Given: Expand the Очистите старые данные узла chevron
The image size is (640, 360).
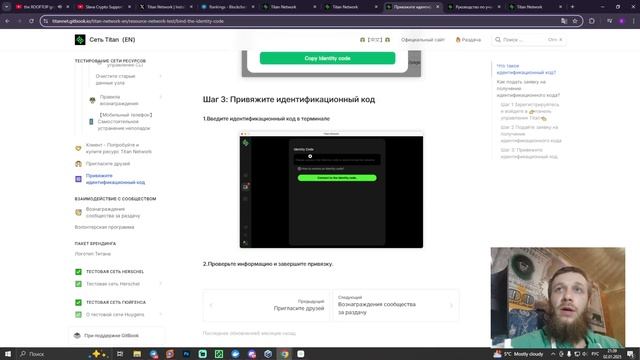Looking at the screenshot, I should click(160, 76).
